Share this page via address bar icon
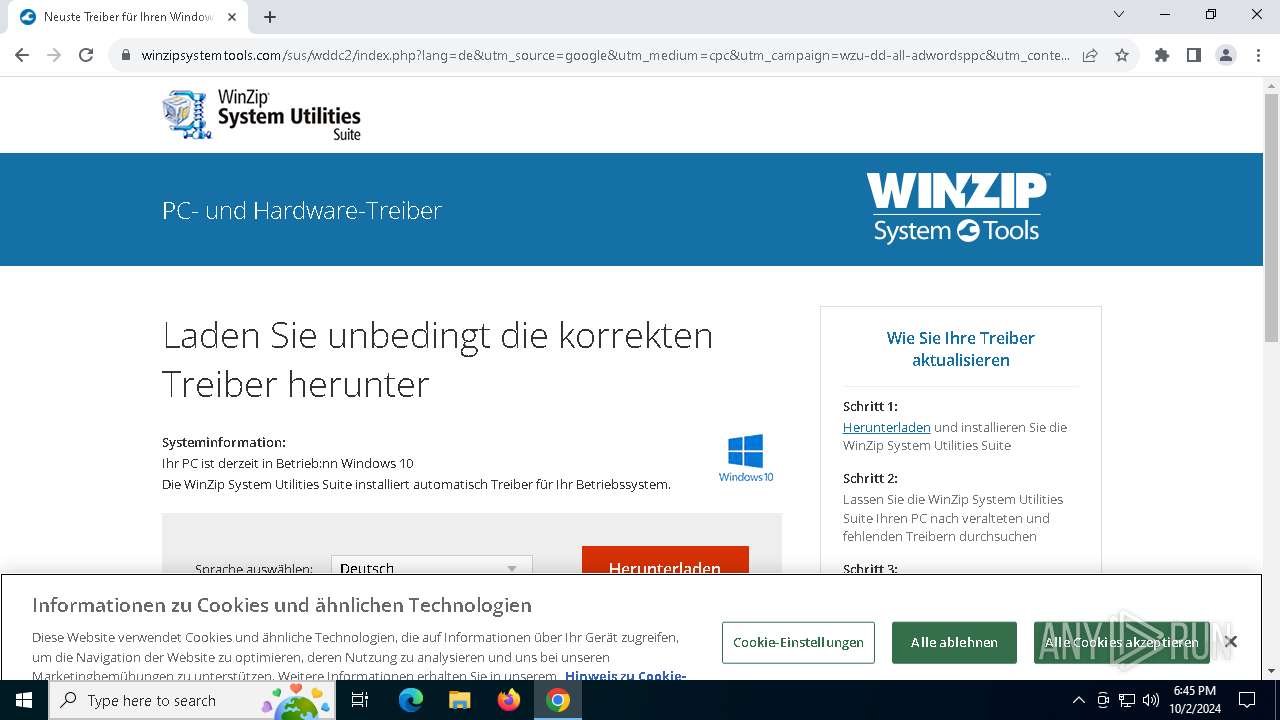The height and width of the screenshot is (720, 1280). pyautogui.click(x=1090, y=55)
